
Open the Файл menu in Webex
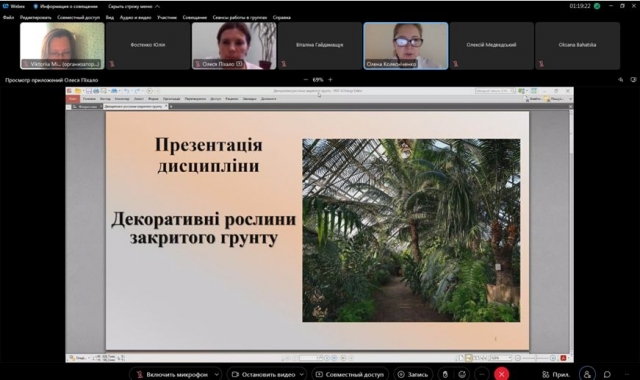(x=9, y=18)
